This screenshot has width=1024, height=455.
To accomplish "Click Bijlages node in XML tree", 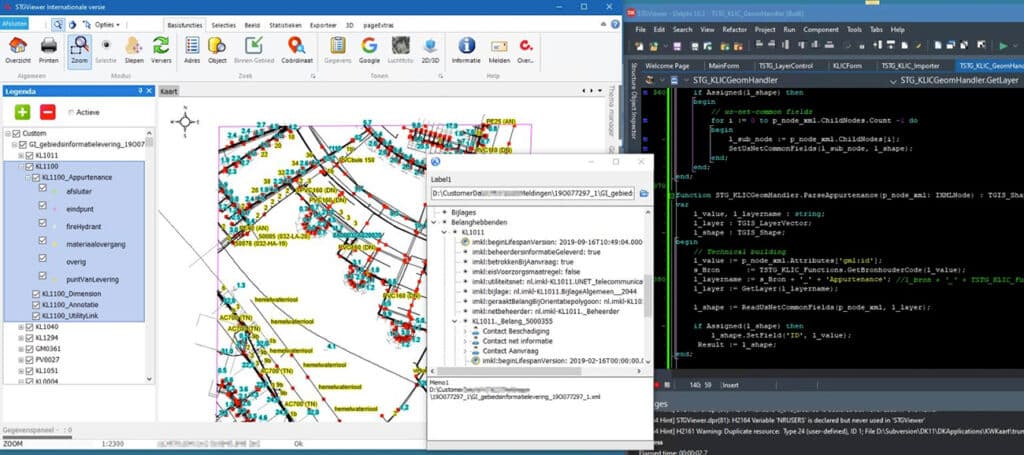I will pyautogui.click(x=463, y=212).
